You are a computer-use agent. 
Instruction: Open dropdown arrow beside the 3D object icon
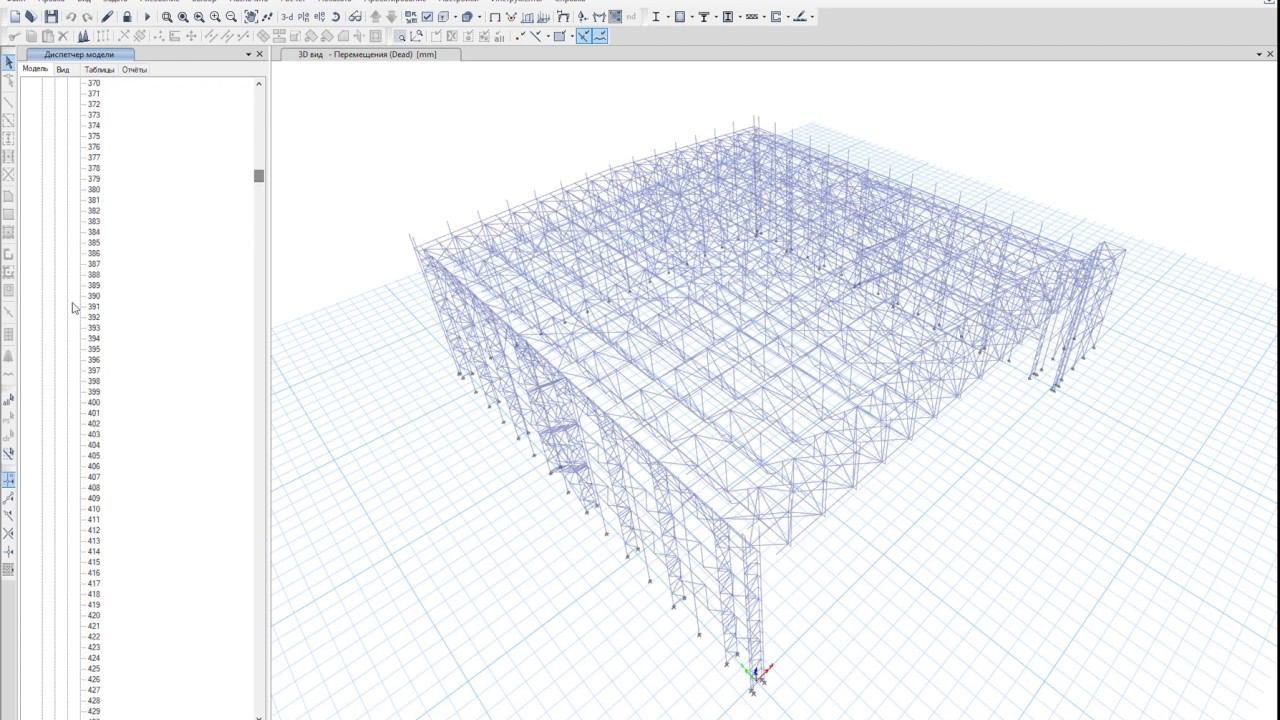coord(480,17)
